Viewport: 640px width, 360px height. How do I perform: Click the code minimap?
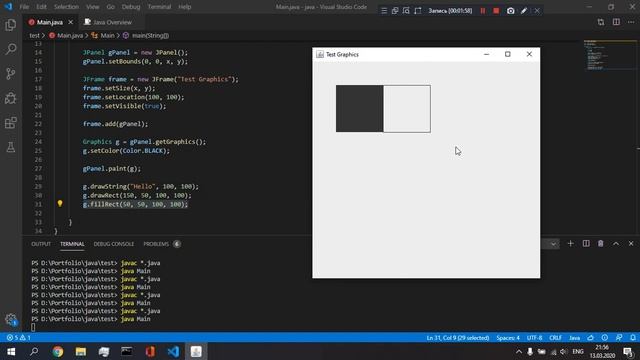point(610,56)
